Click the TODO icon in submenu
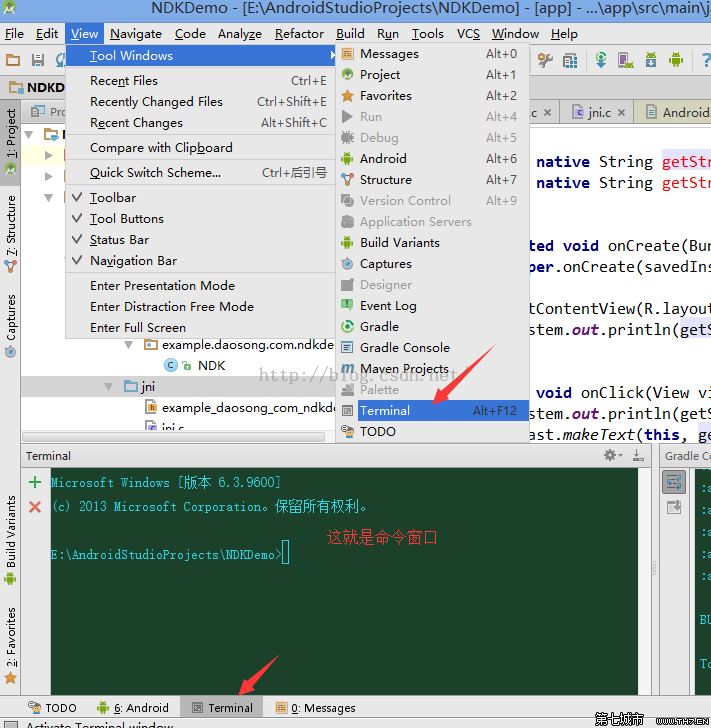 [x=347, y=431]
